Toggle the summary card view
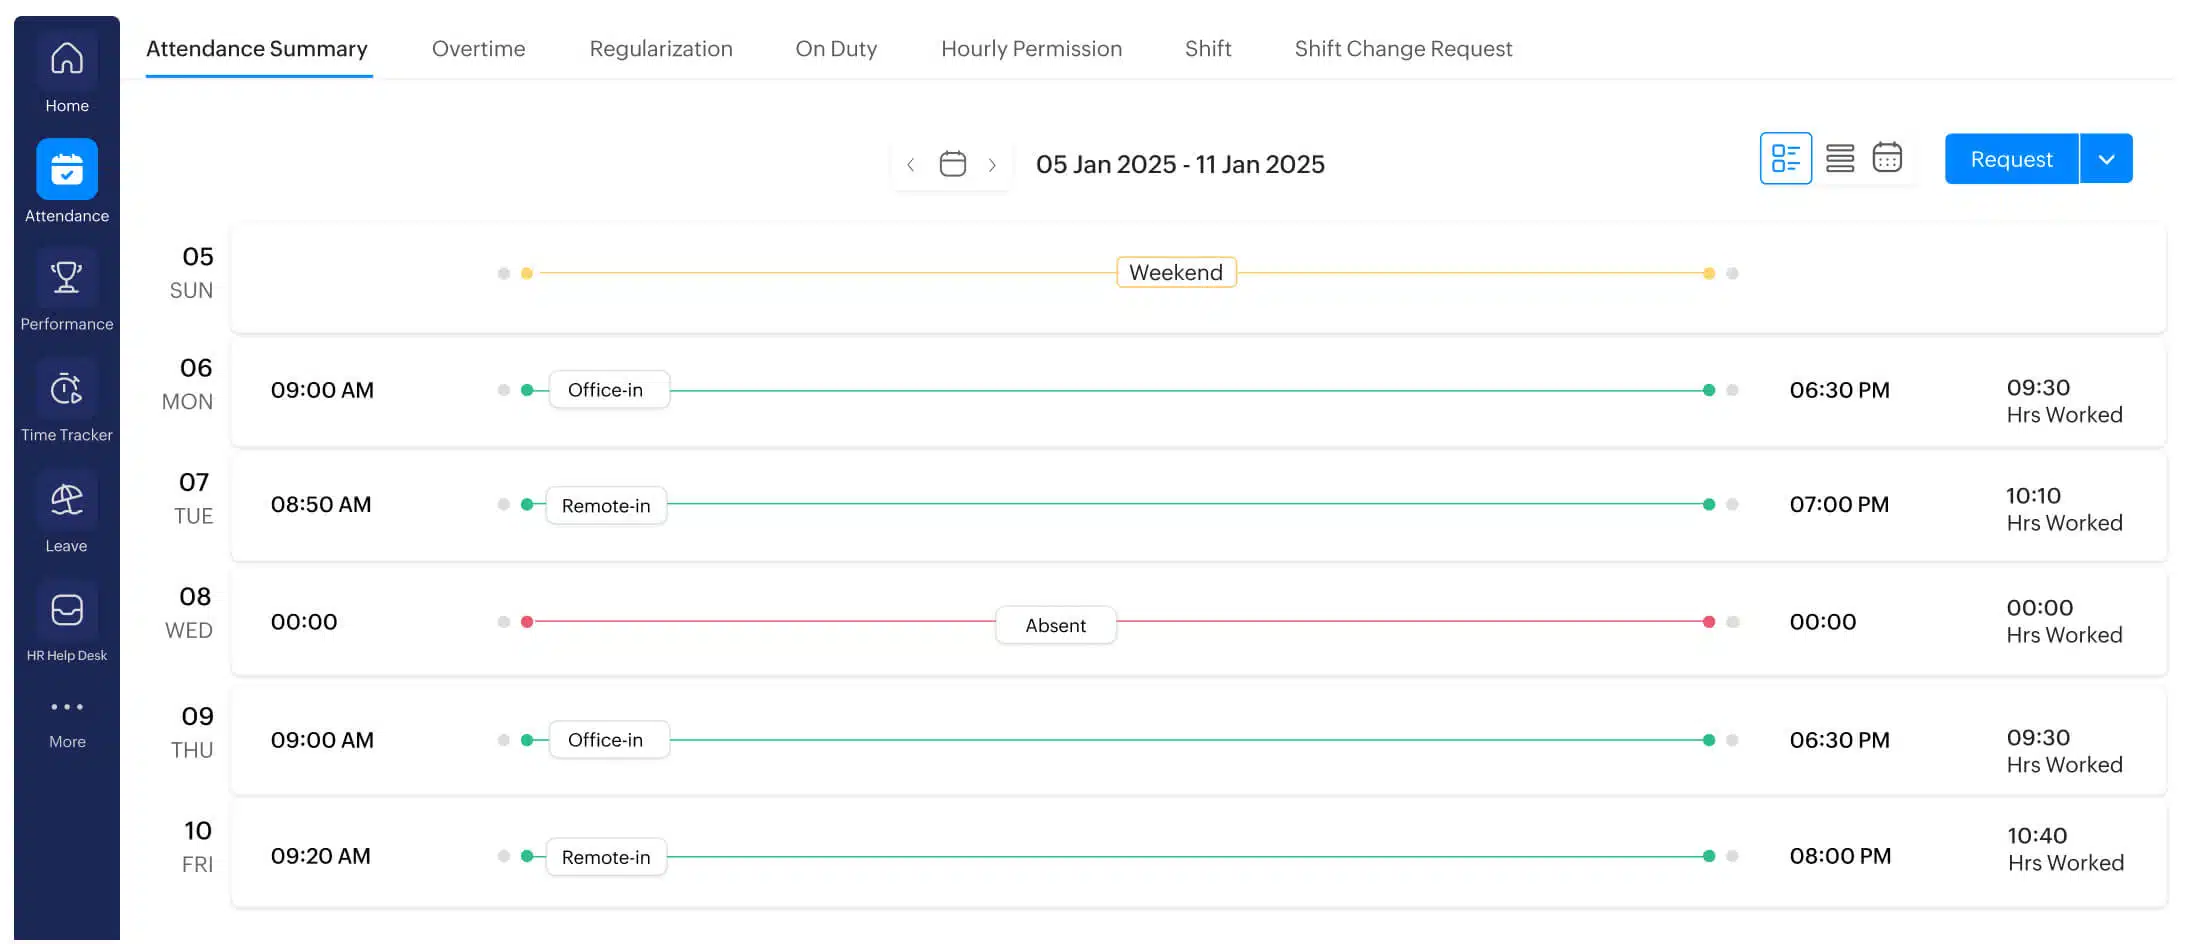 click(1786, 157)
